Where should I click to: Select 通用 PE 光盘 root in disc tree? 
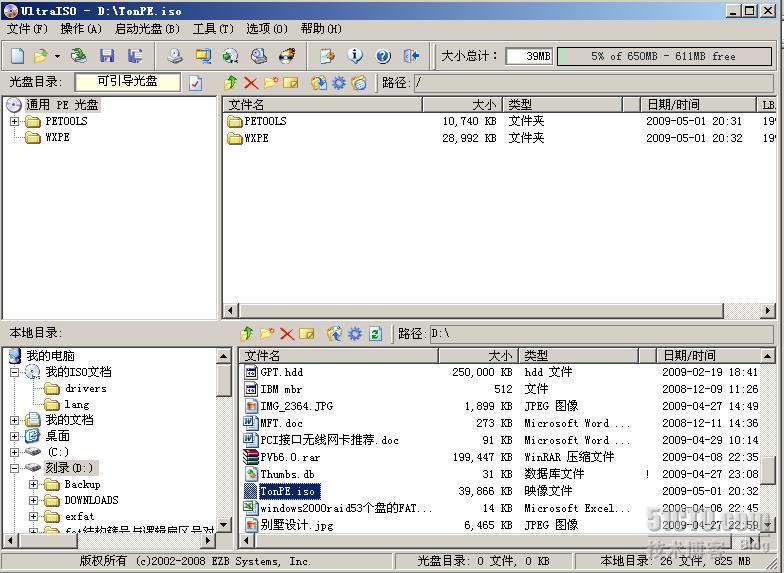(x=62, y=104)
